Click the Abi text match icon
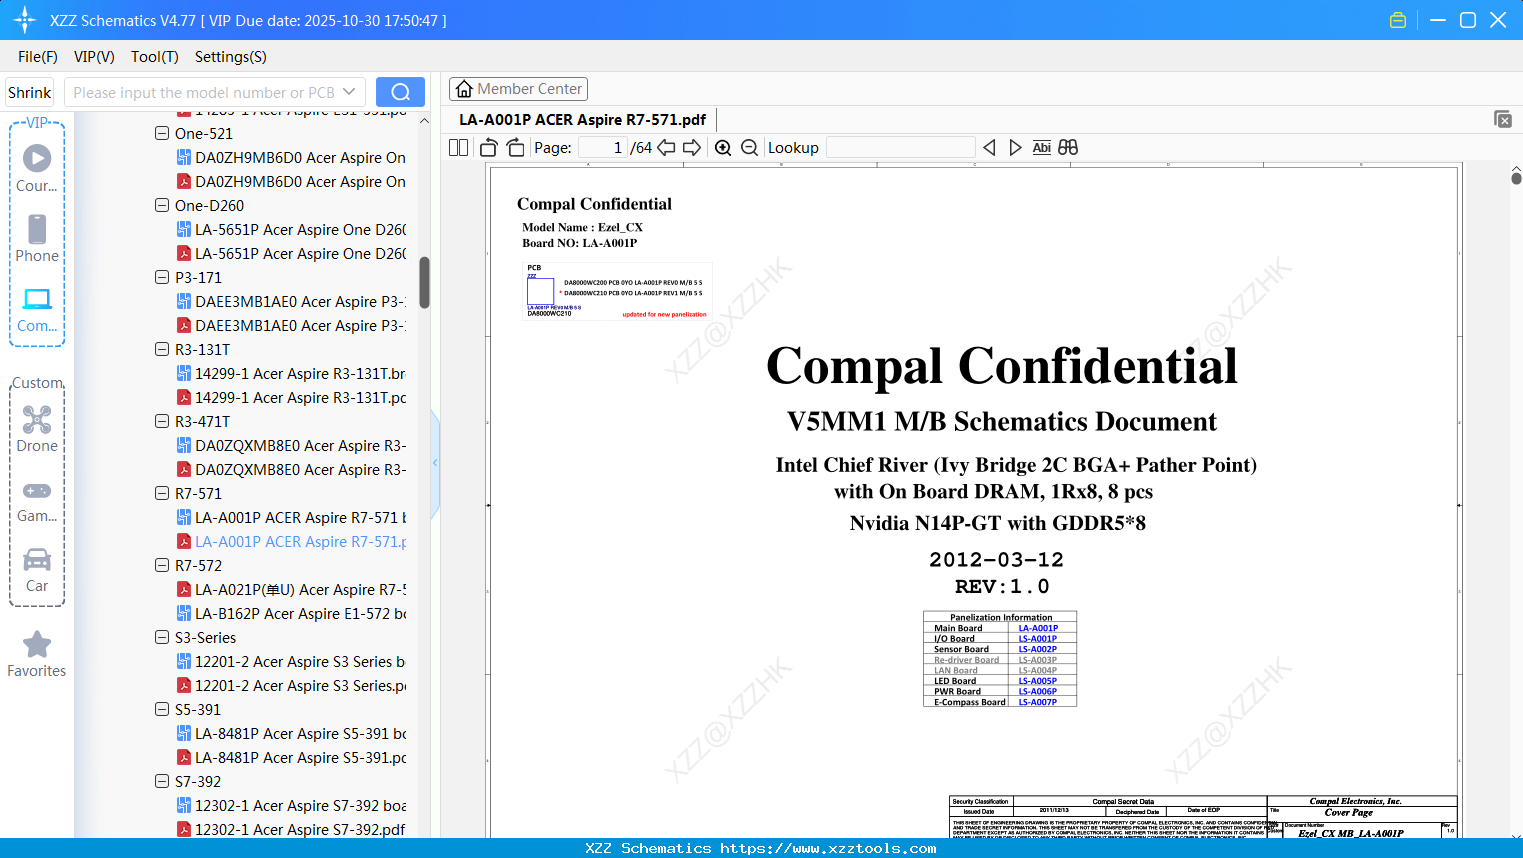Viewport: 1523px width, 858px height. [x=1041, y=148]
